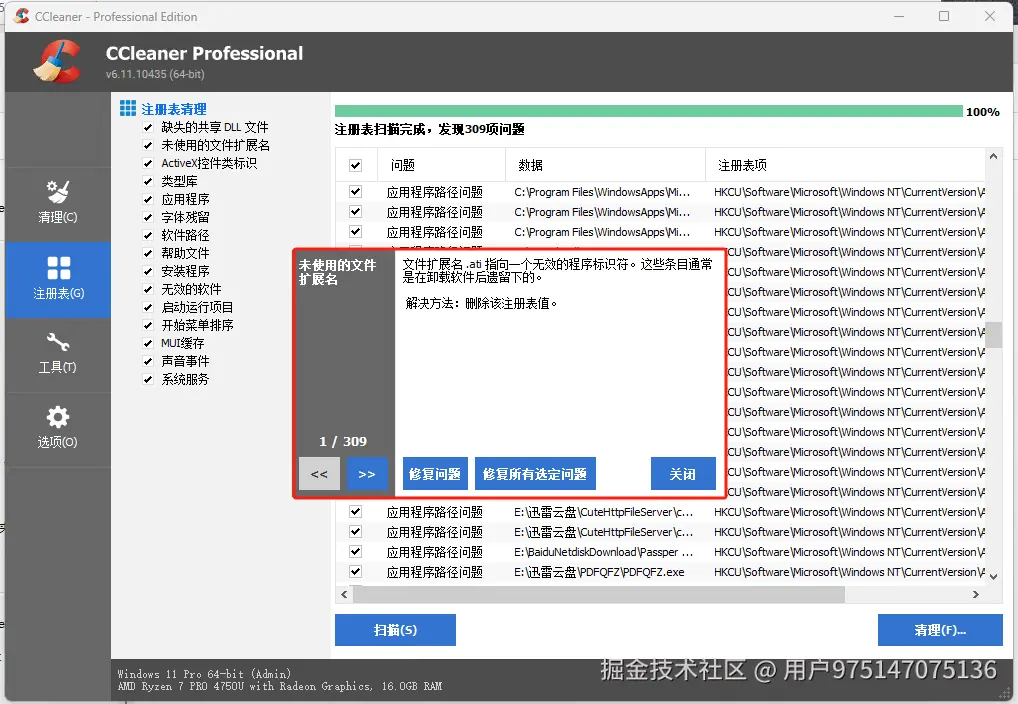Click the CCleaner title bar app icon
1018x704 pixels.
pyautogui.click(x=21, y=16)
